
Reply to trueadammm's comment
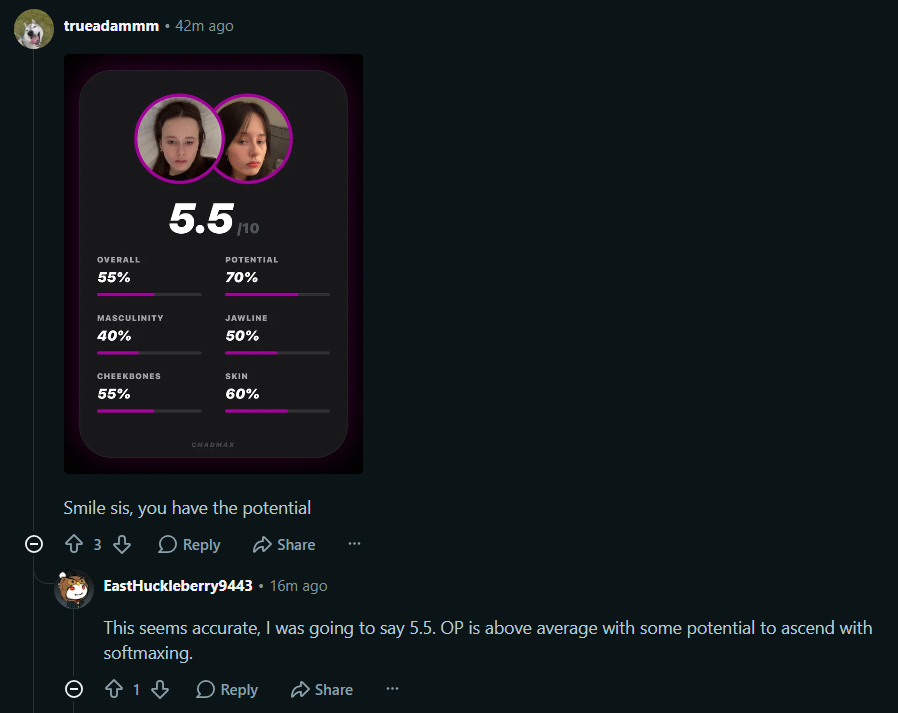point(189,544)
